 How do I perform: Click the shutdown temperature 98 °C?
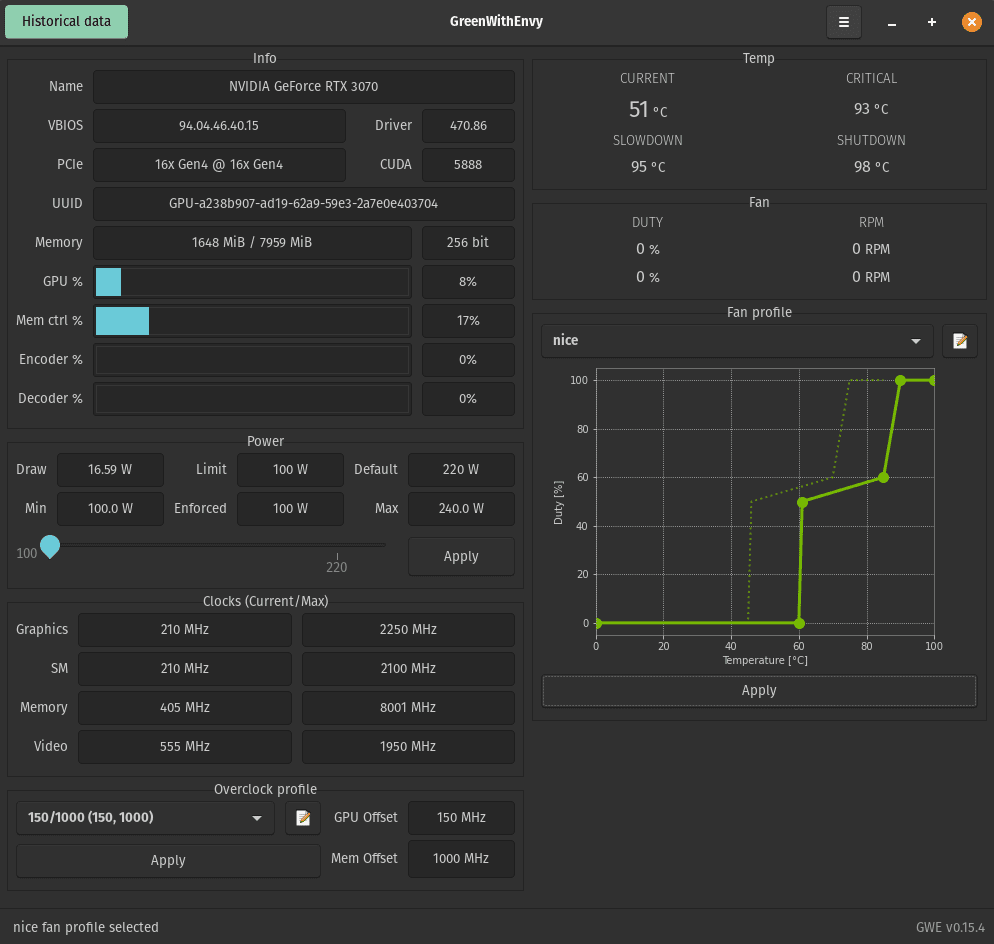[871, 167]
